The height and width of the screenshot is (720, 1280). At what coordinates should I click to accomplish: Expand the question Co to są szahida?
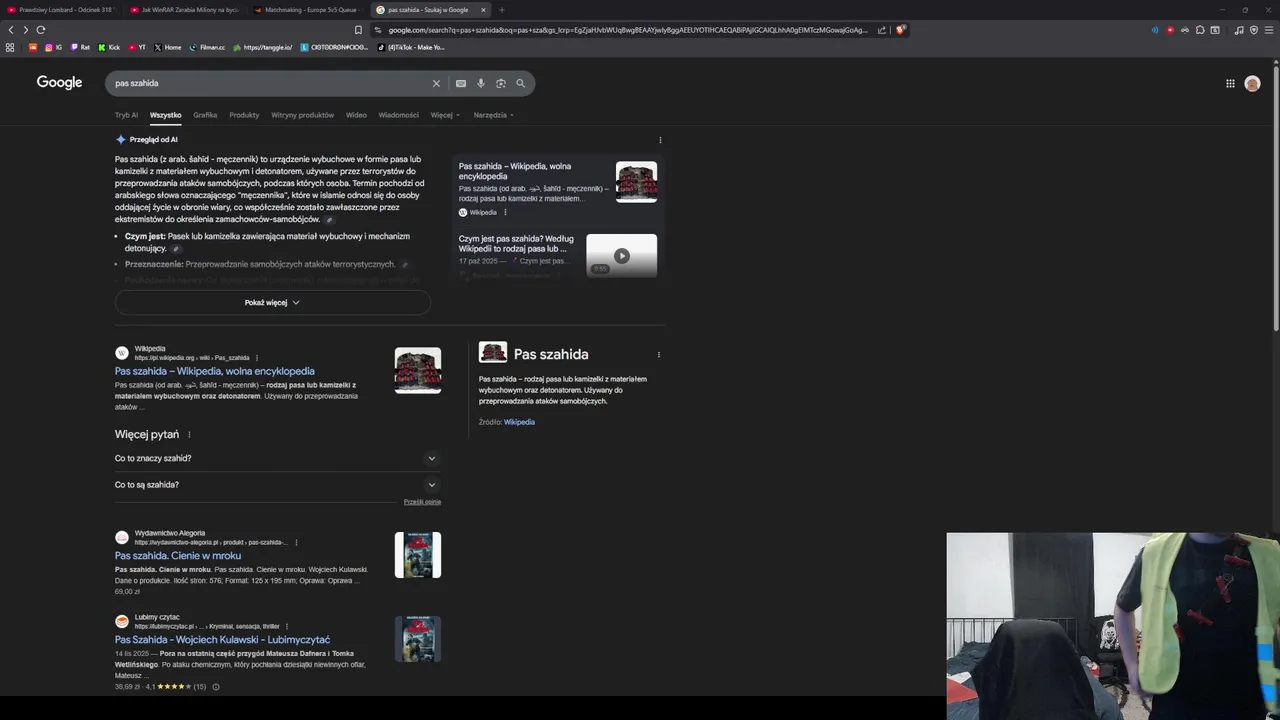pyautogui.click(x=278, y=485)
